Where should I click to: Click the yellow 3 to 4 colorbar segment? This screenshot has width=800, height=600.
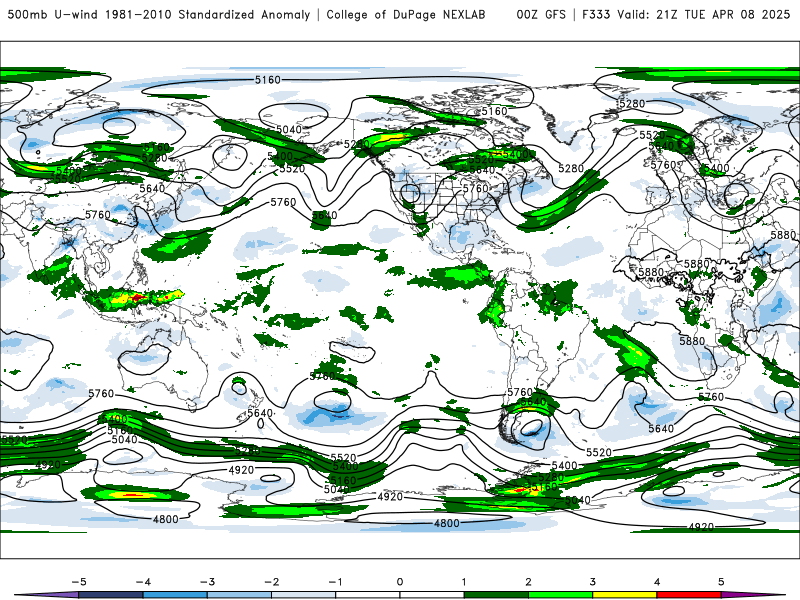[624, 595]
